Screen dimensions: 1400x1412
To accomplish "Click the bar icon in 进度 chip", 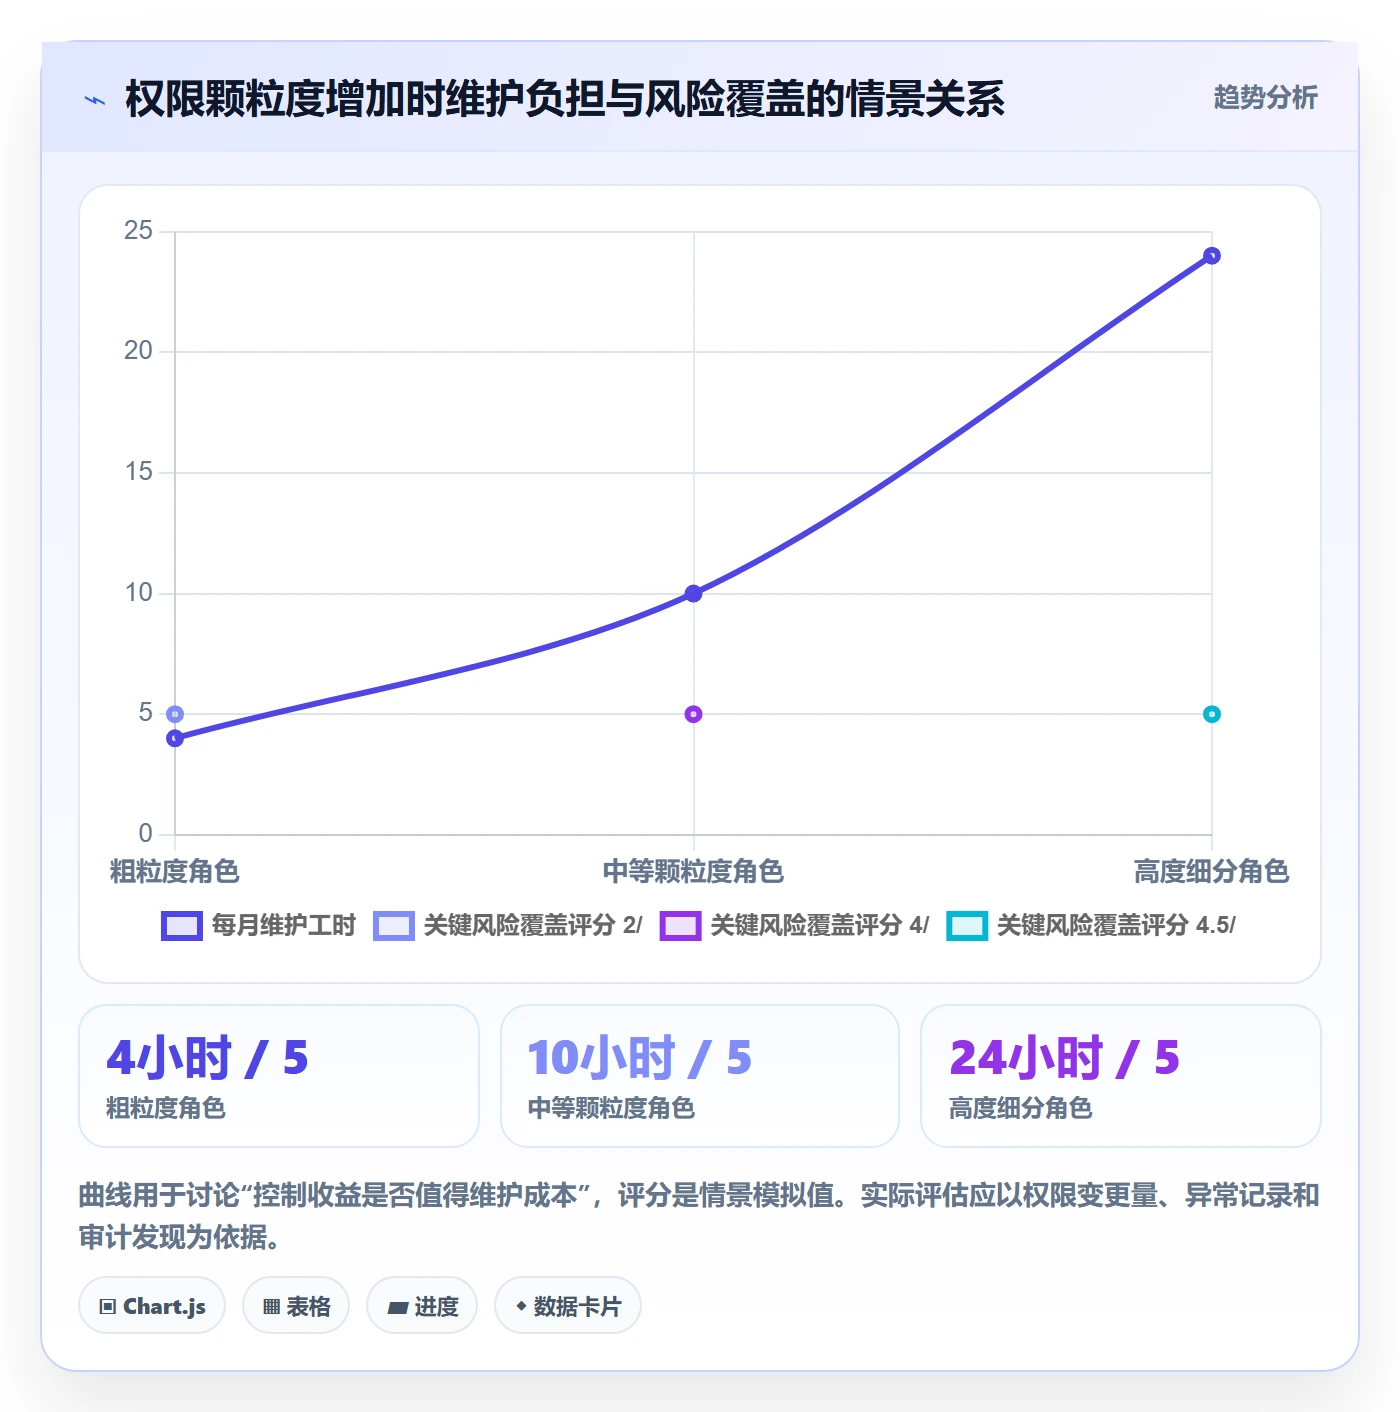I will [398, 1307].
